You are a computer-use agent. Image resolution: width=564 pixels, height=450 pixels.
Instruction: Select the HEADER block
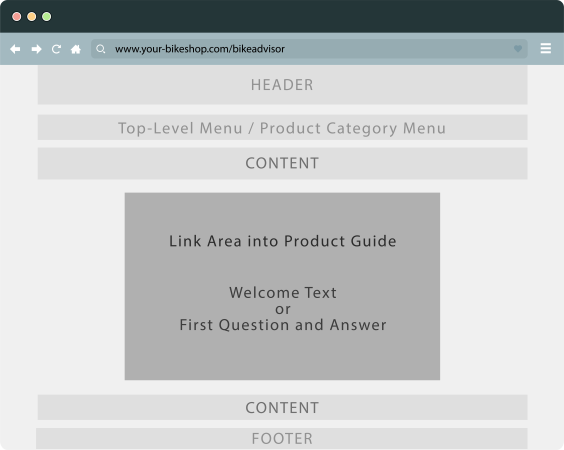tap(282, 85)
